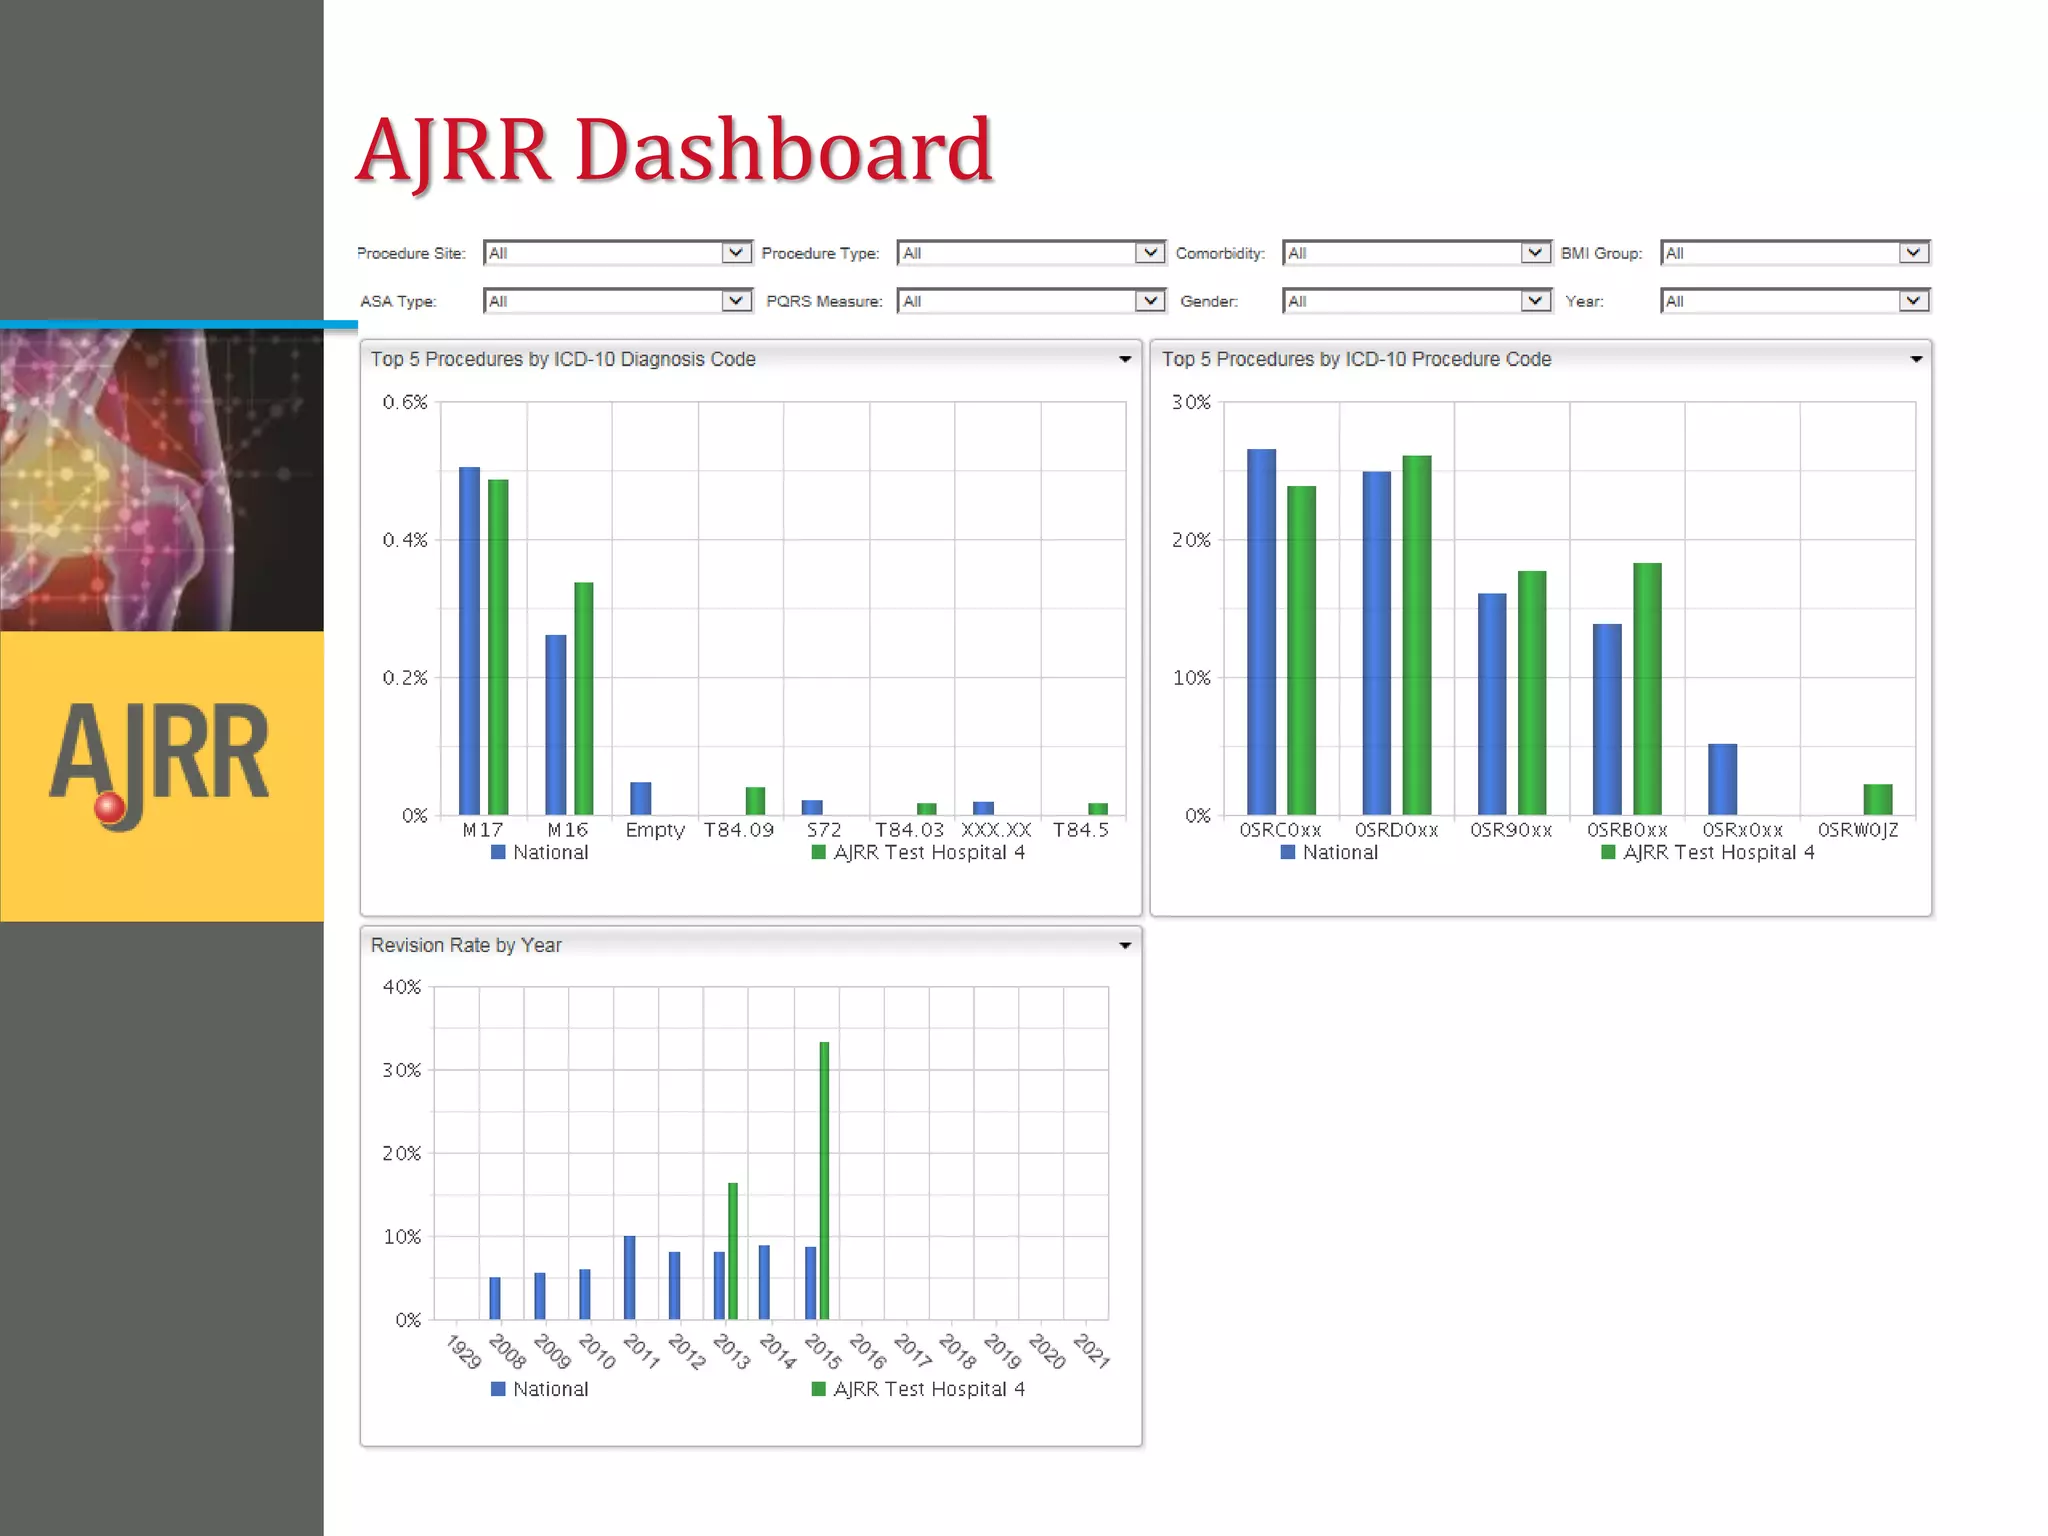Click the 0SRB0xx National blue bar
This screenshot has width=2048, height=1536.
[x=1607, y=720]
